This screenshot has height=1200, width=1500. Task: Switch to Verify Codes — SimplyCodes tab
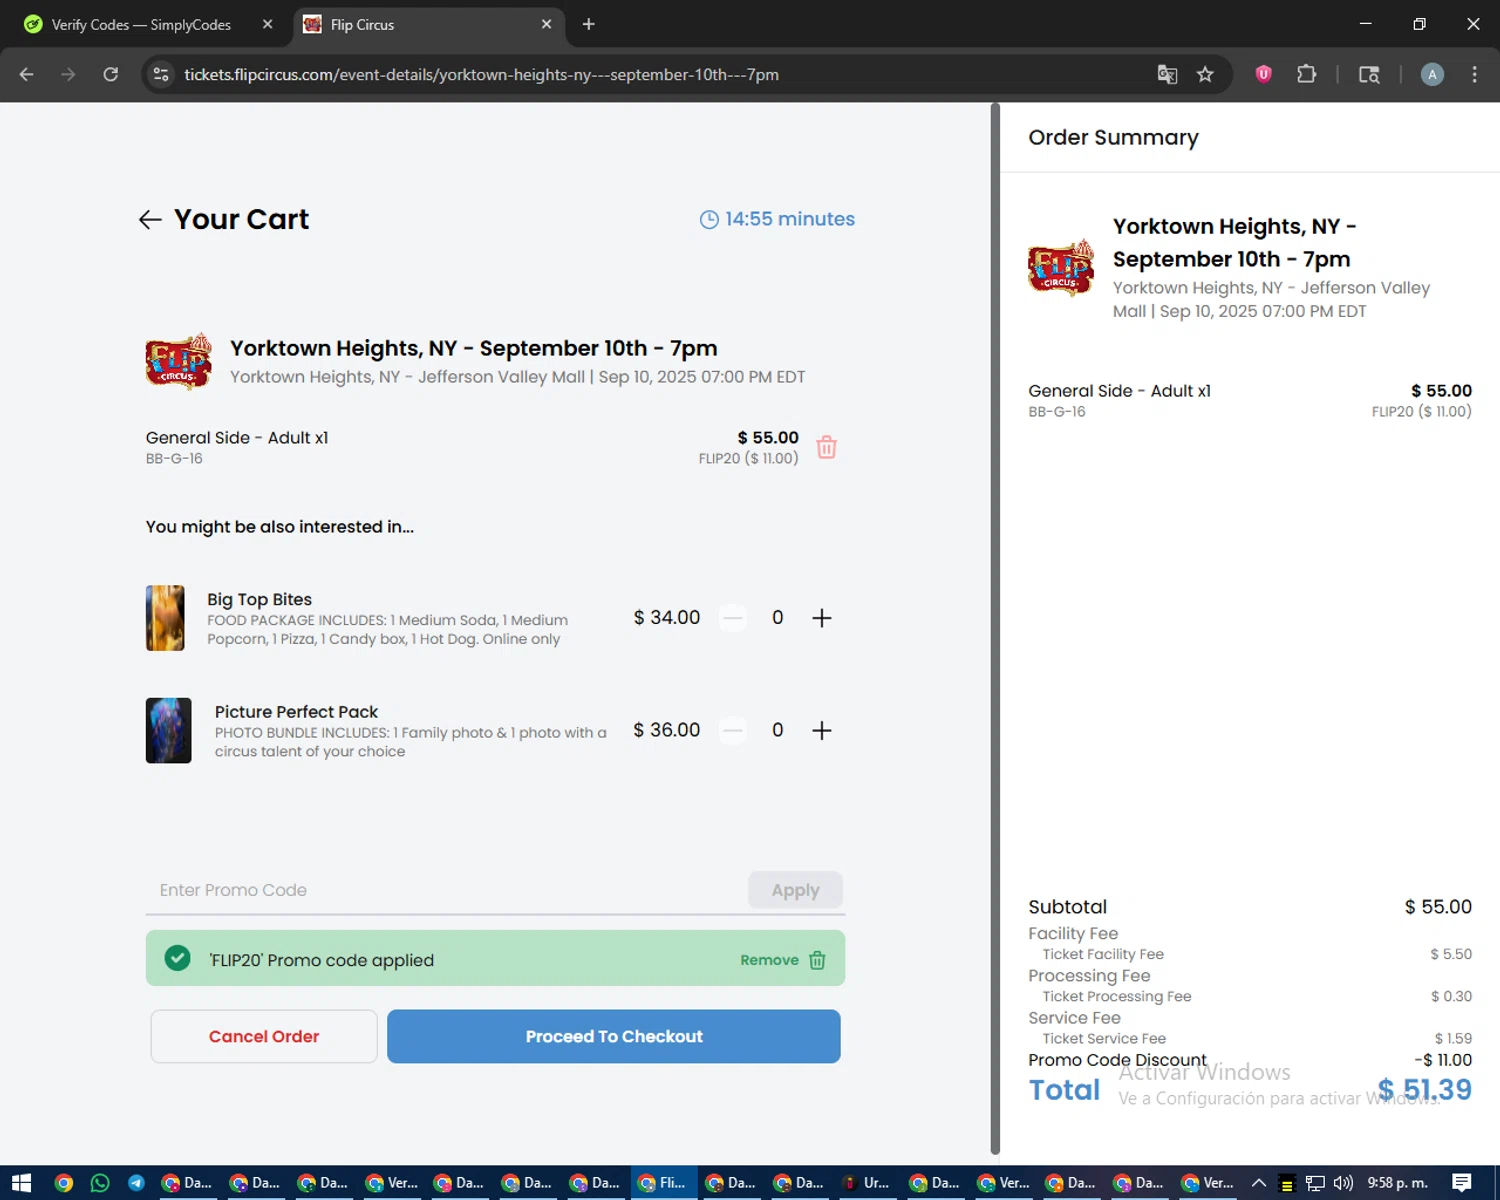[x=141, y=24]
